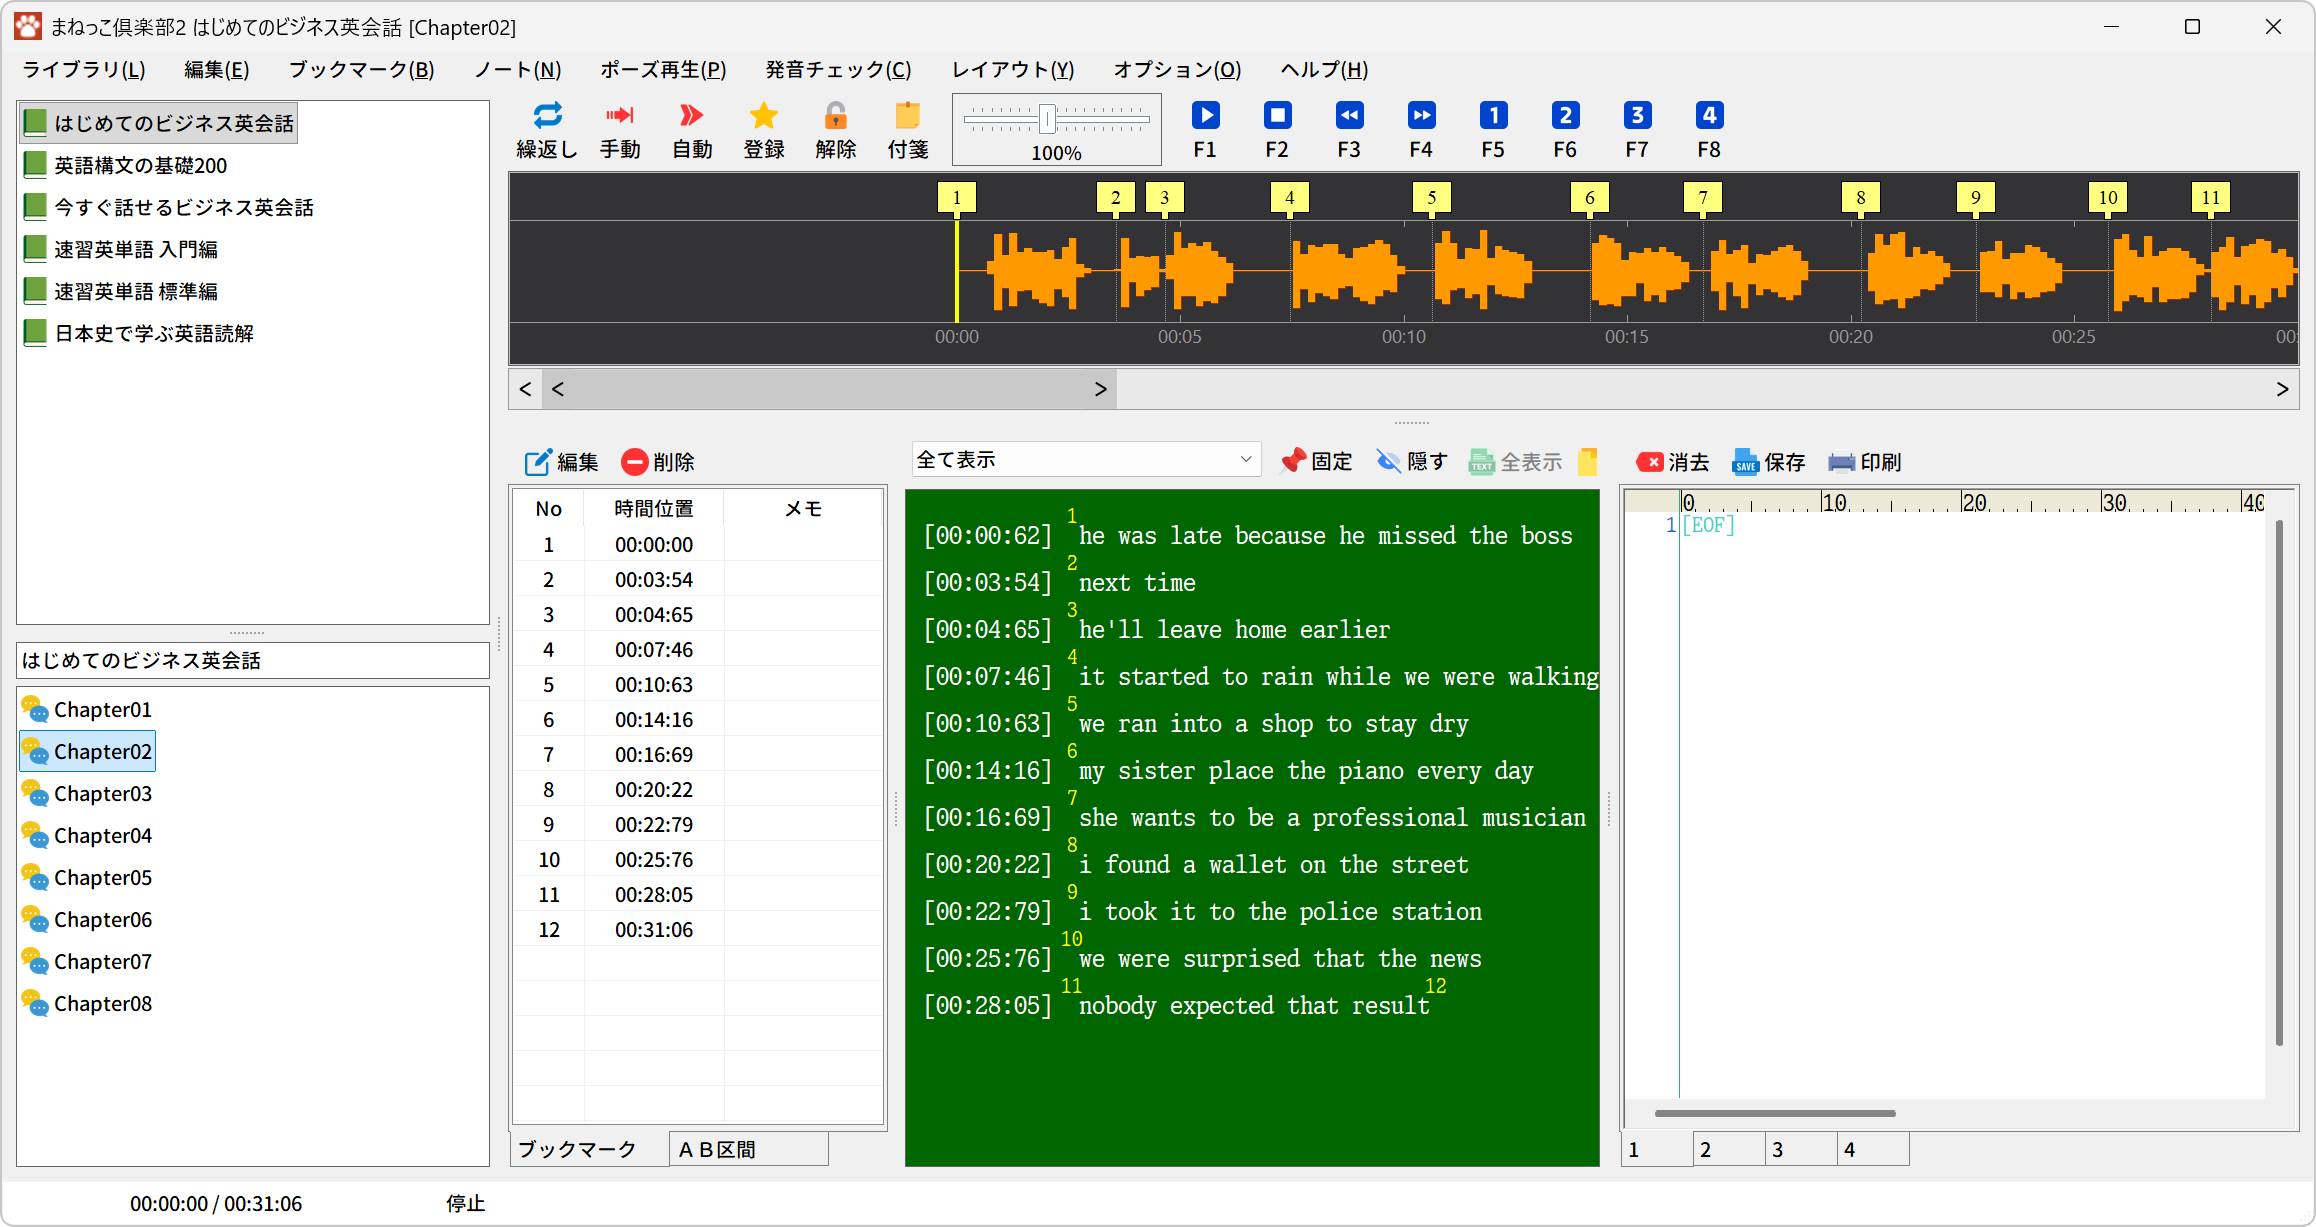2316x1227 pixels.
Task: Click the F7 number 3 icon
Action: pyautogui.click(x=1637, y=130)
